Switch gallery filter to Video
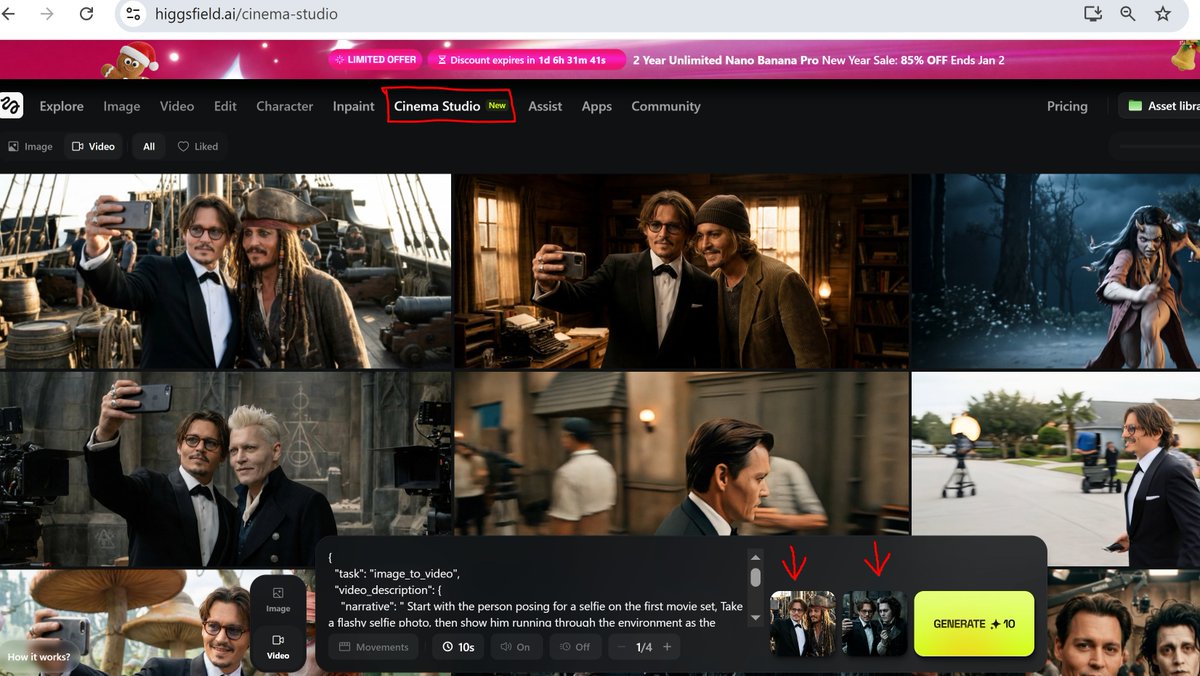This screenshot has width=1200, height=676. tap(92, 146)
